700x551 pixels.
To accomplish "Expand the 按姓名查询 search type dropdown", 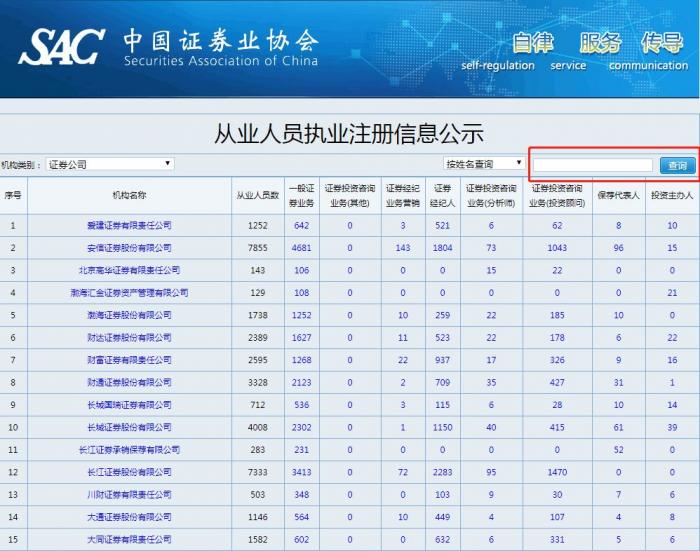I will click(484, 163).
